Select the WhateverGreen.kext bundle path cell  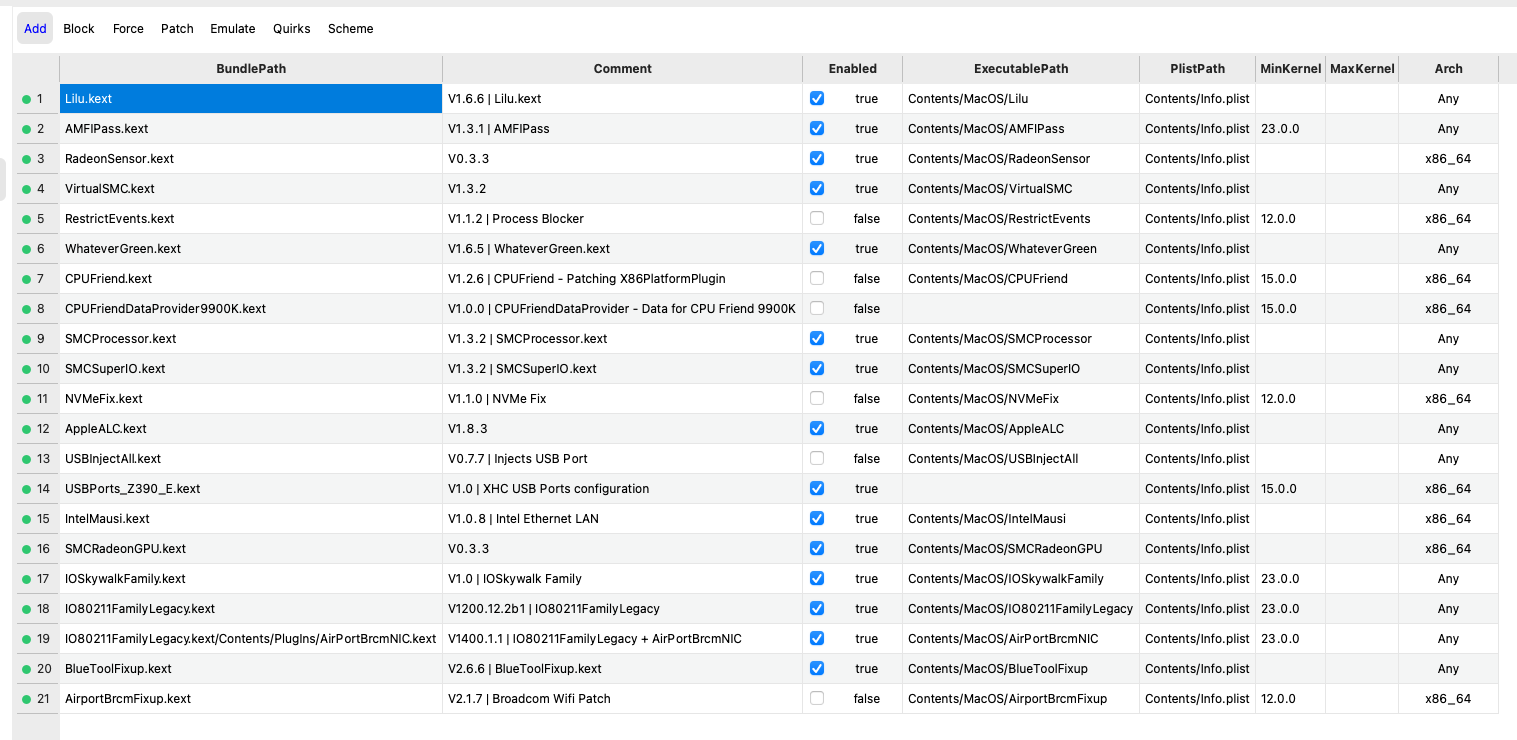[251, 249]
